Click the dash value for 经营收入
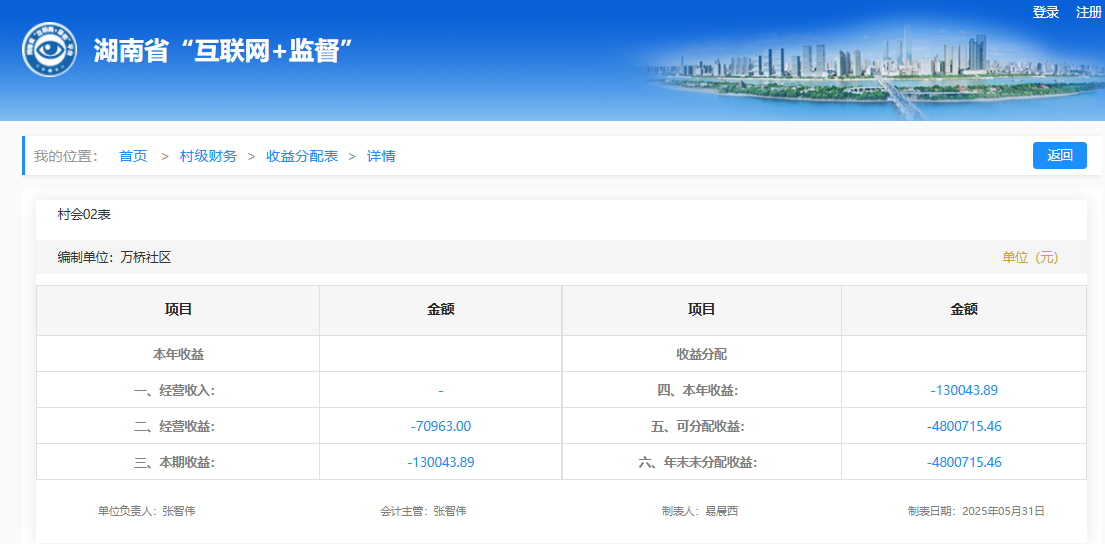The width and height of the screenshot is (1105, 544). pos(440,390)
